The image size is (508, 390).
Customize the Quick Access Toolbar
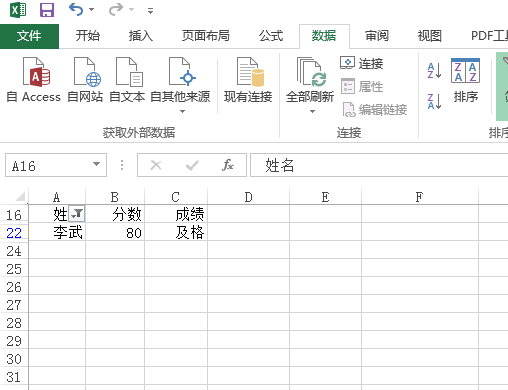[x=150, y=11]
